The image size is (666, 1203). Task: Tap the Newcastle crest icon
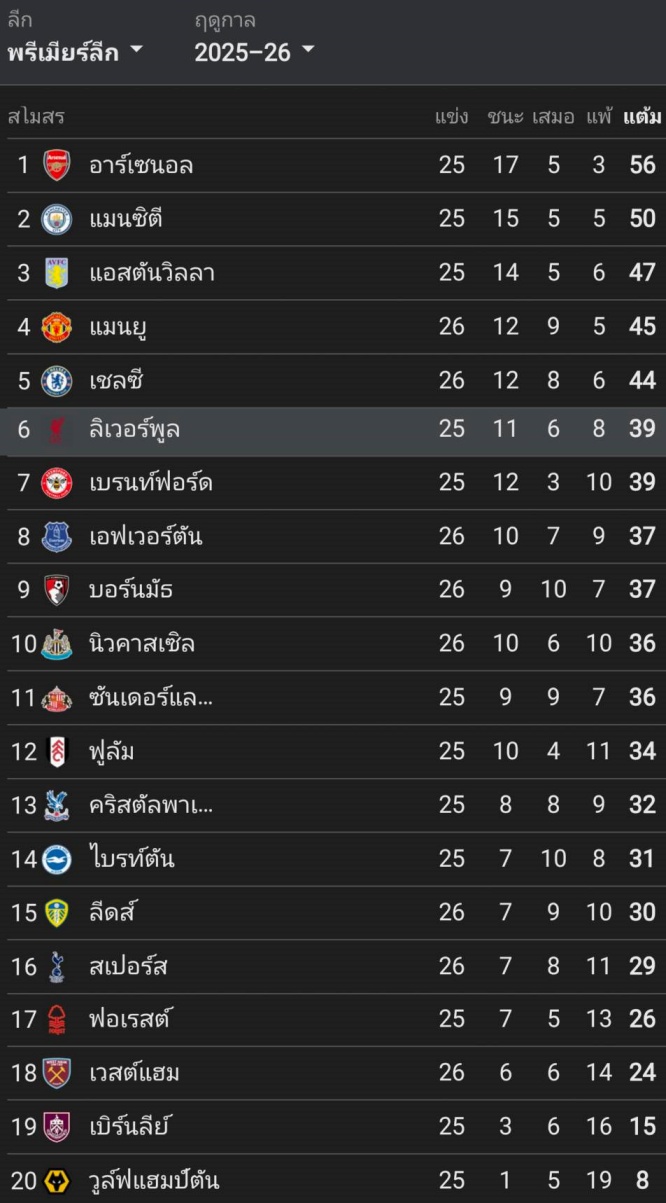(x=57, y=644)
